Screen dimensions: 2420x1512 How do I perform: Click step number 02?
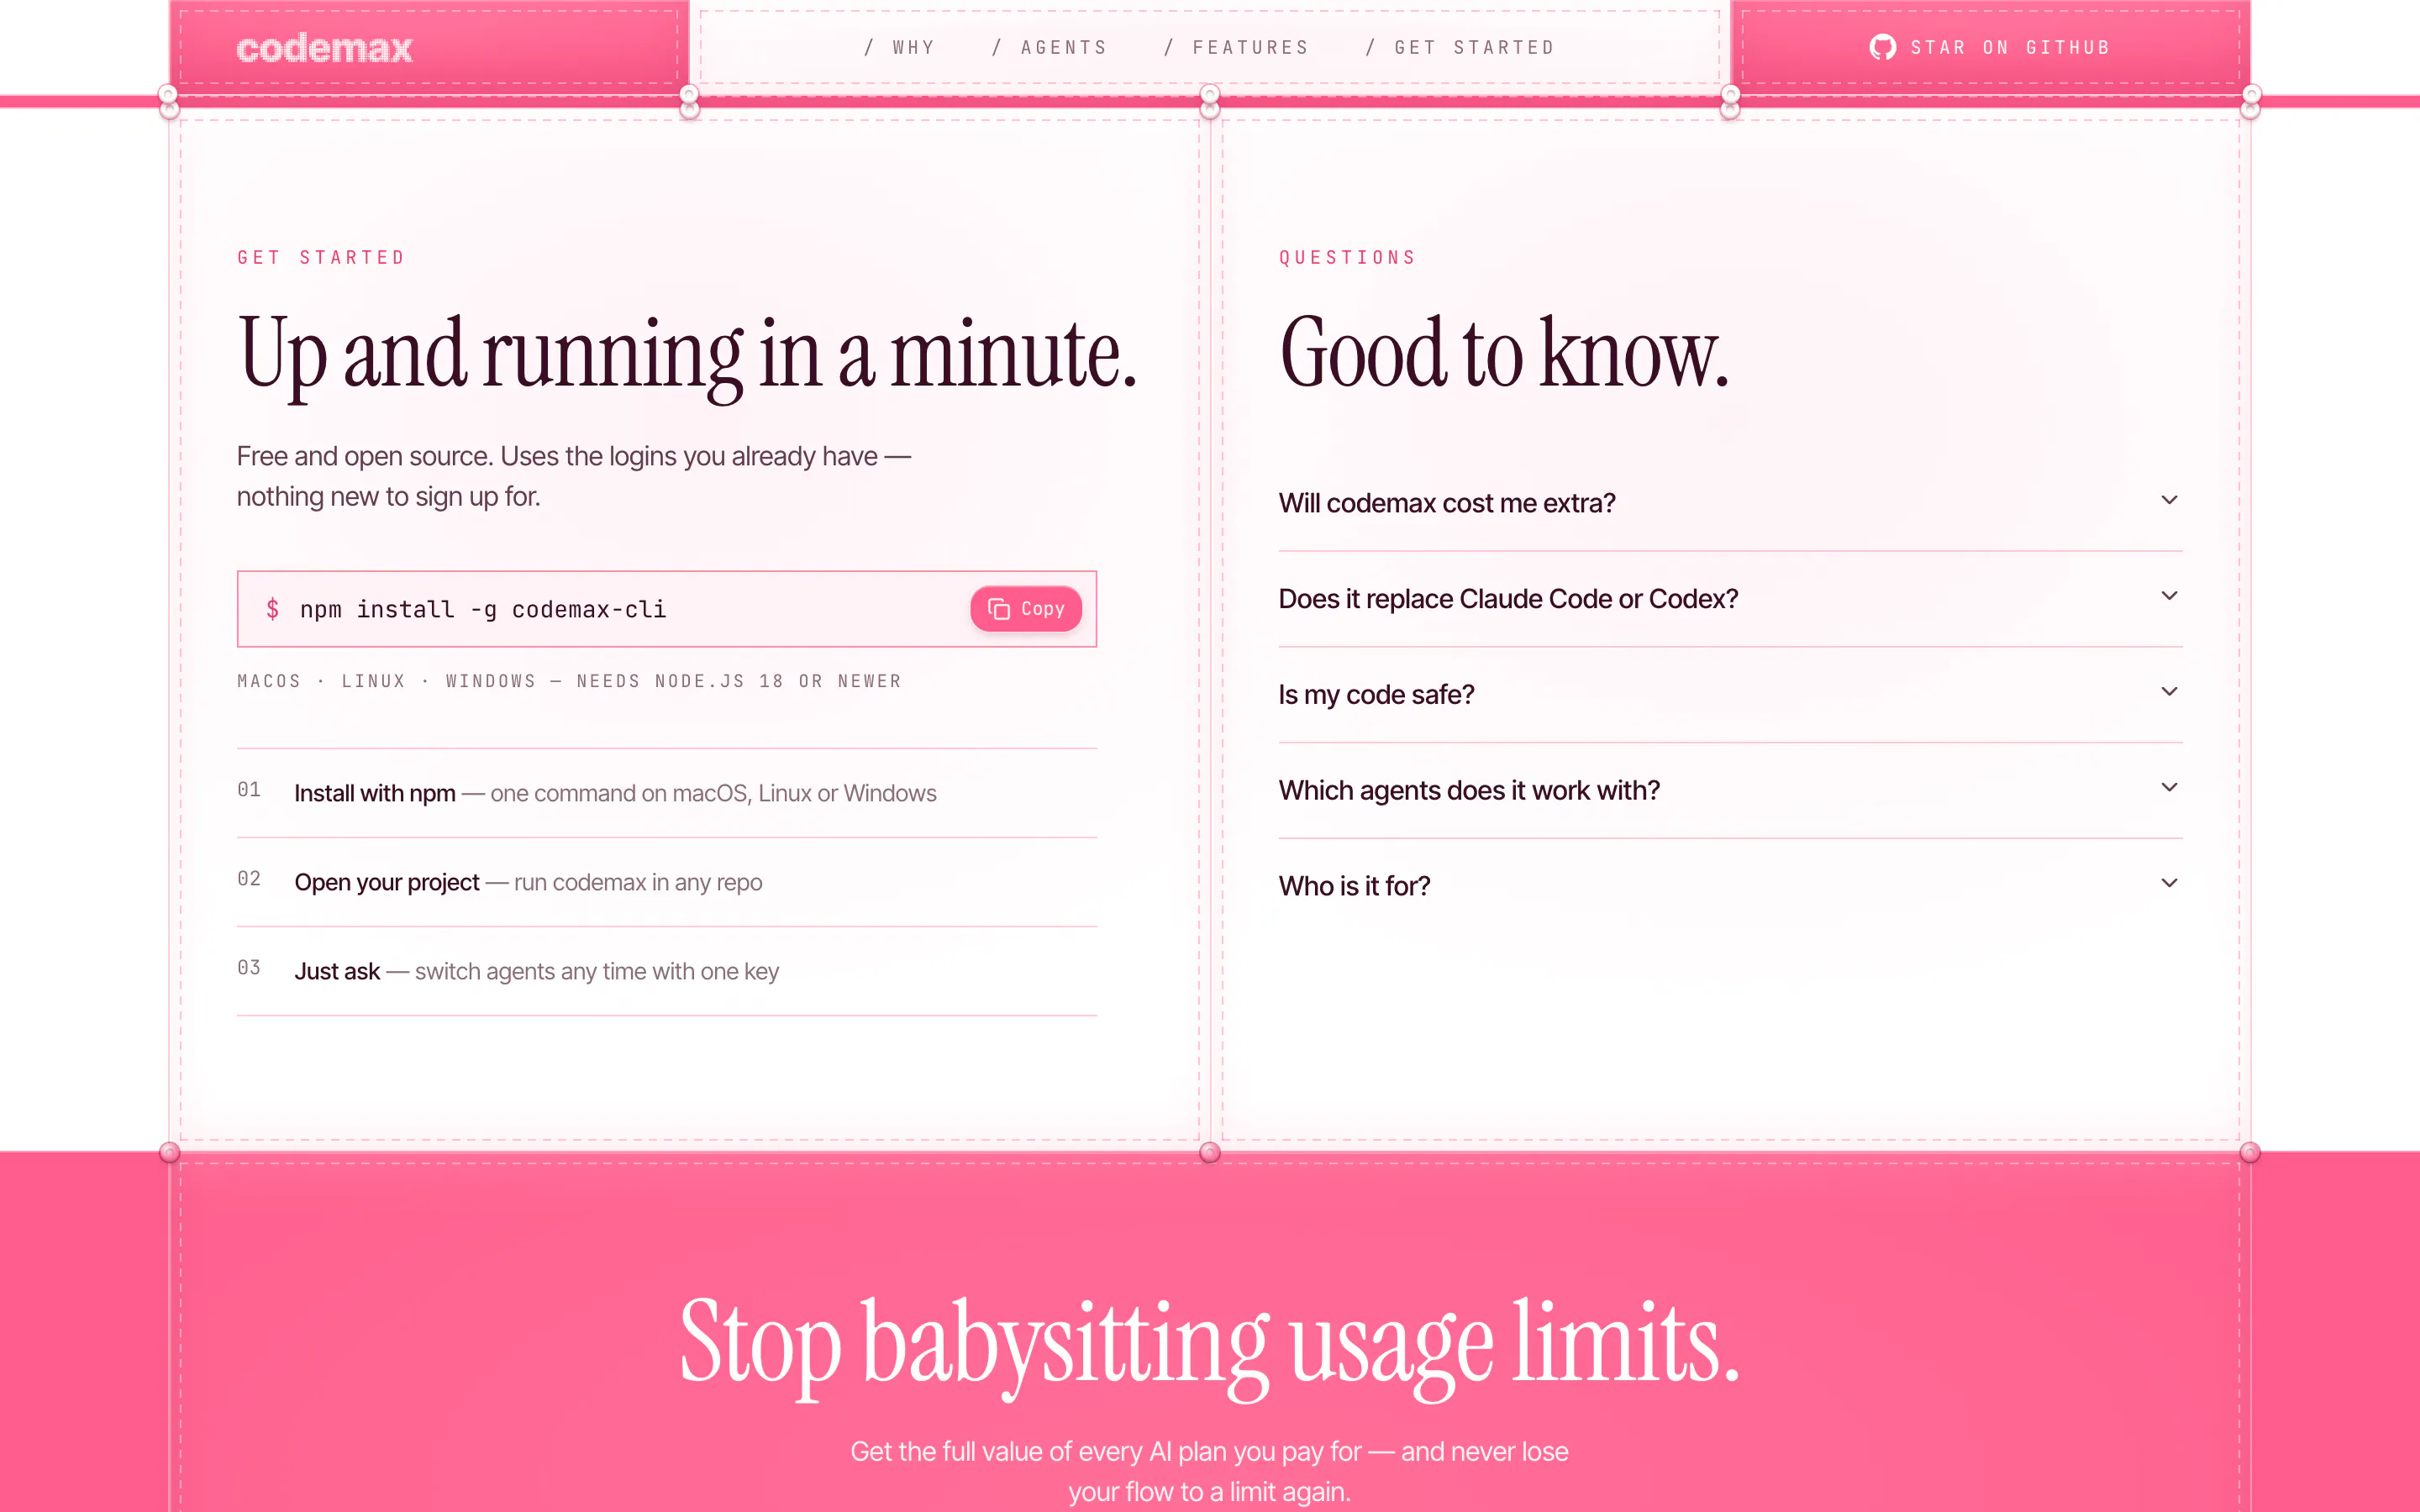click(249, 879)
